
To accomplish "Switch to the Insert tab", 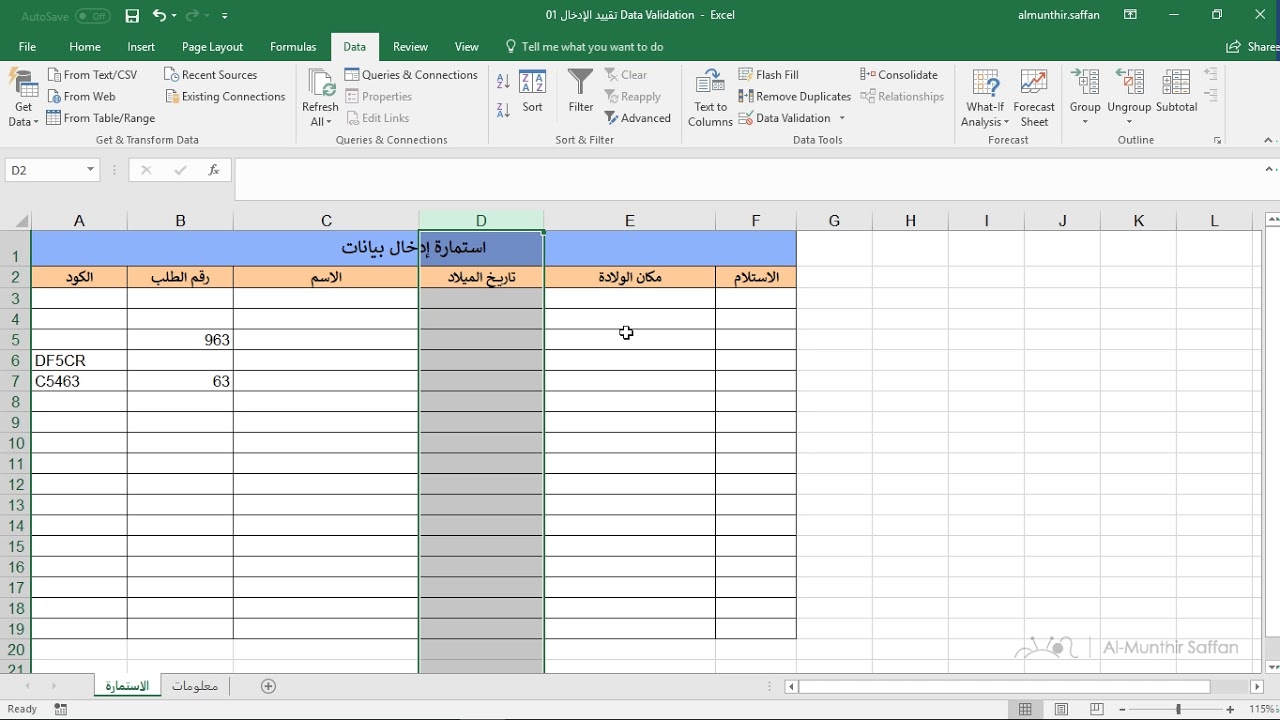I will [141, 47].
